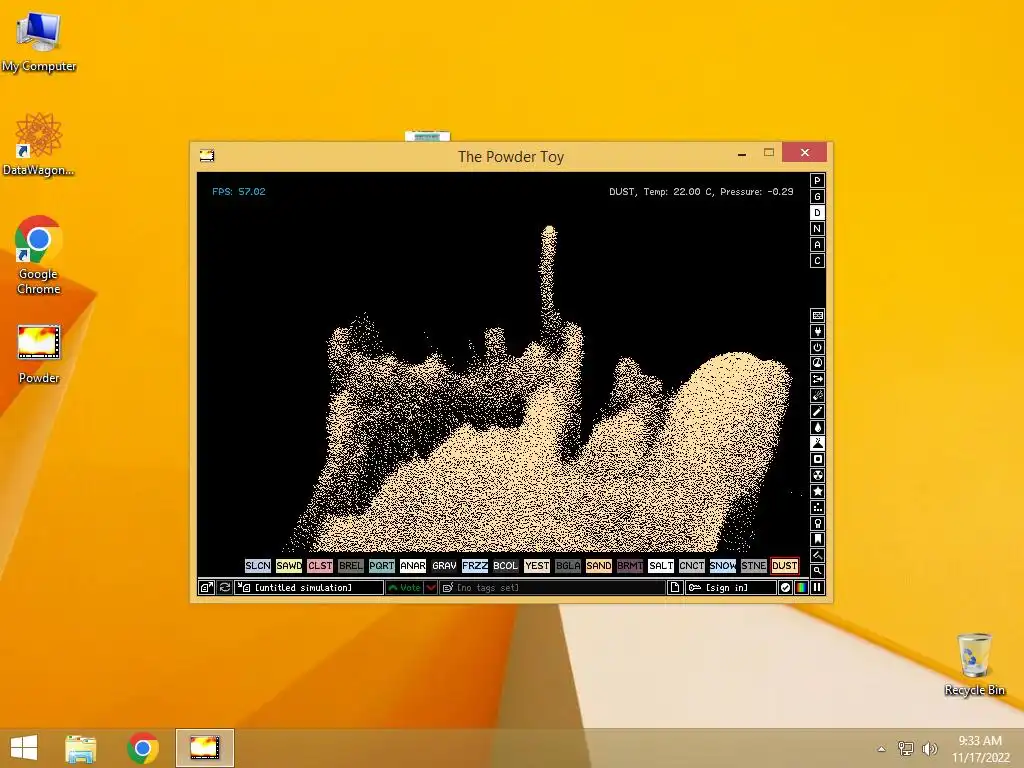Select the D display mode button
The image size is (1024, 768).
tap(817, 213)
